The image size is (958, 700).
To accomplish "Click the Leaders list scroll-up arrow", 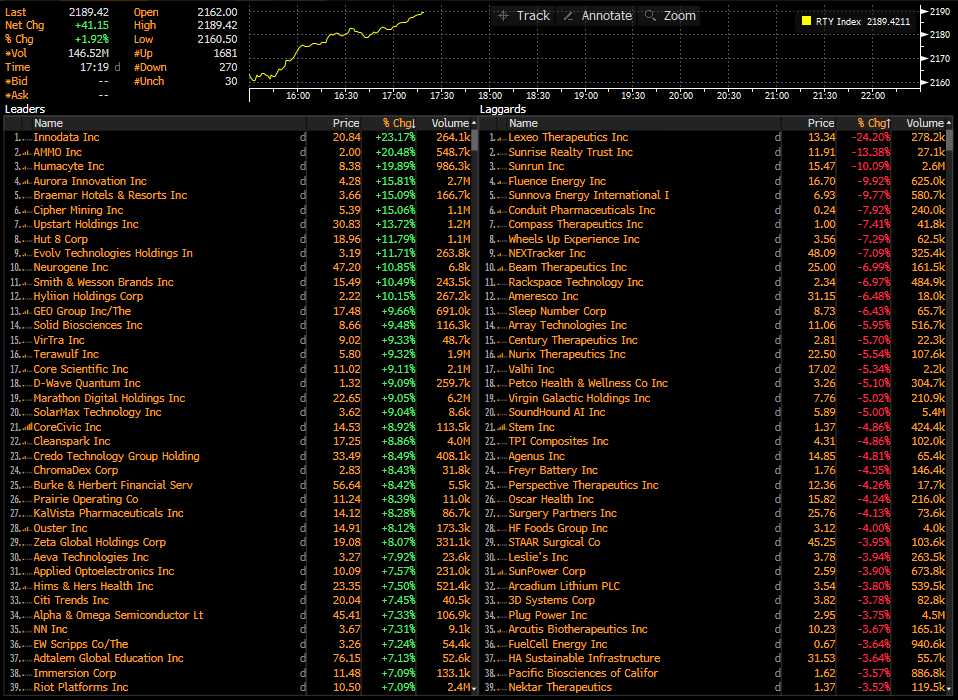I will (x=474, y=123).
